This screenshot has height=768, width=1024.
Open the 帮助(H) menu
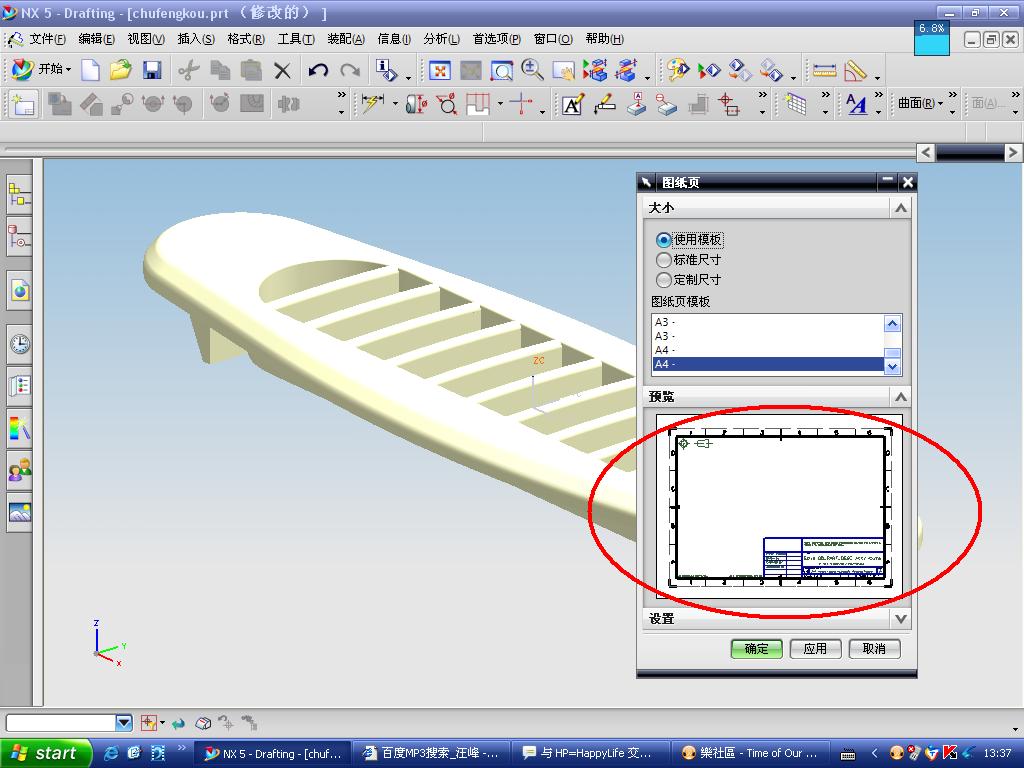[604, 39]
